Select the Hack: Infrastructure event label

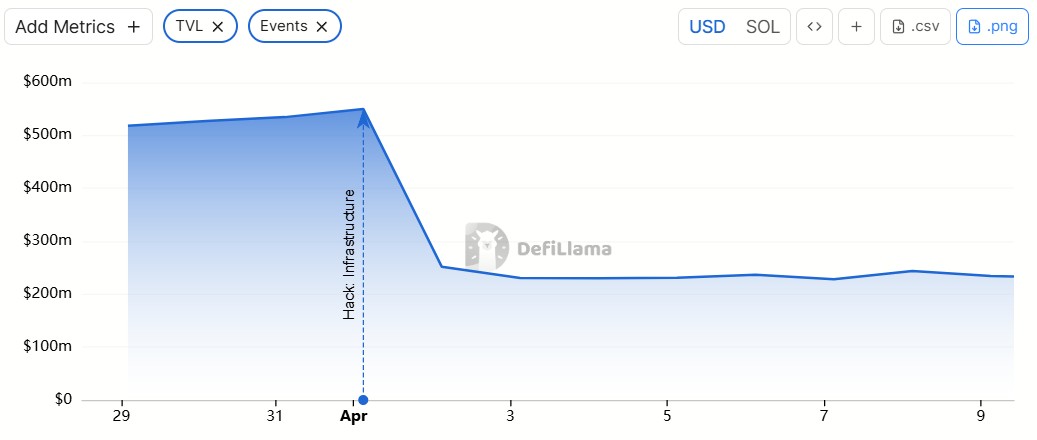[x=349, y=254]
